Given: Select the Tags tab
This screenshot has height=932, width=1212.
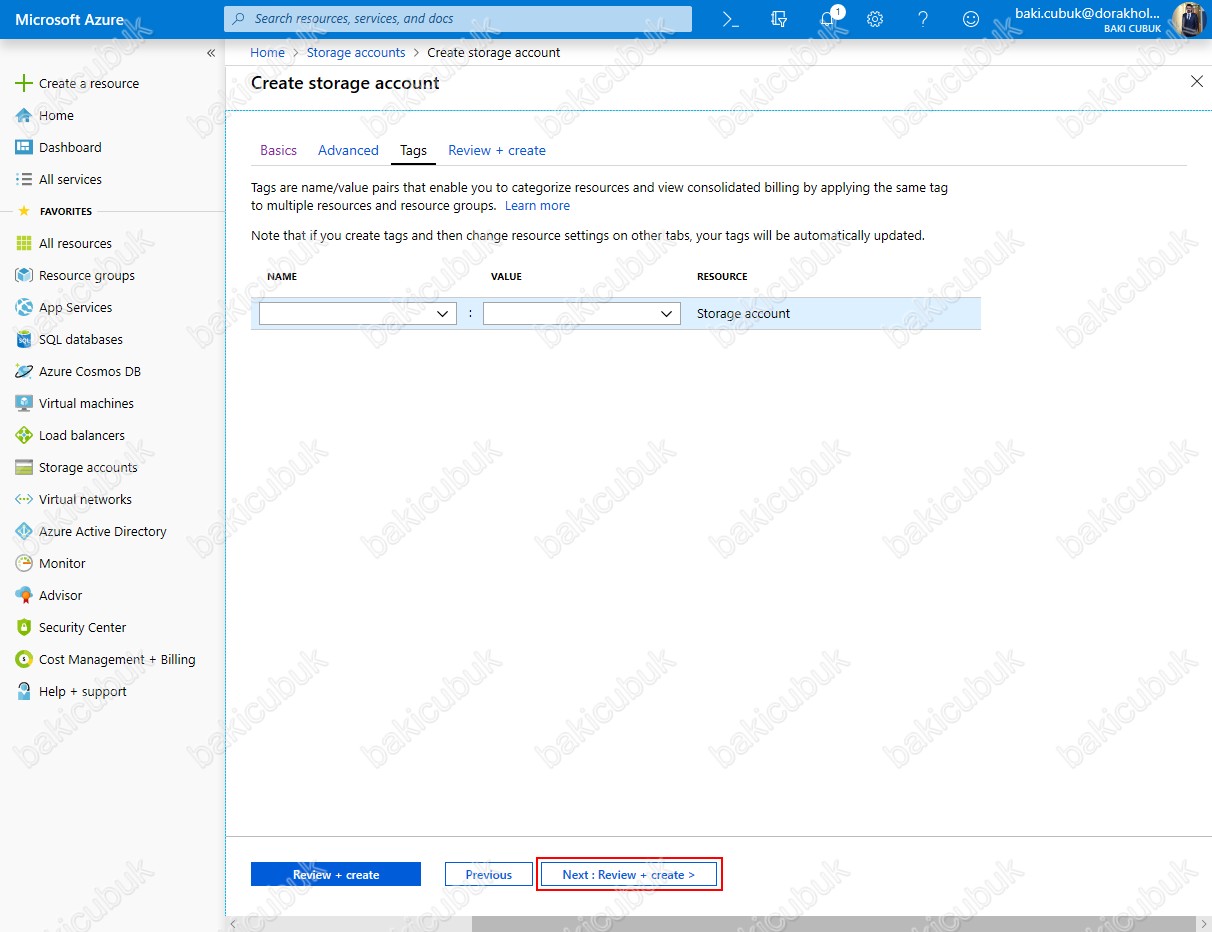Looking at the screenshot, I should click(x=413, y=150).
